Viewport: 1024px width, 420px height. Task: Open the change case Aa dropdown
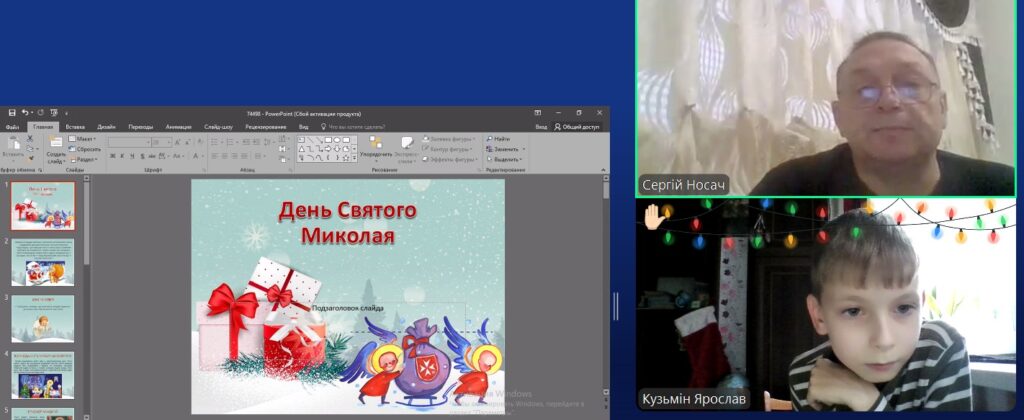point(179,156)
